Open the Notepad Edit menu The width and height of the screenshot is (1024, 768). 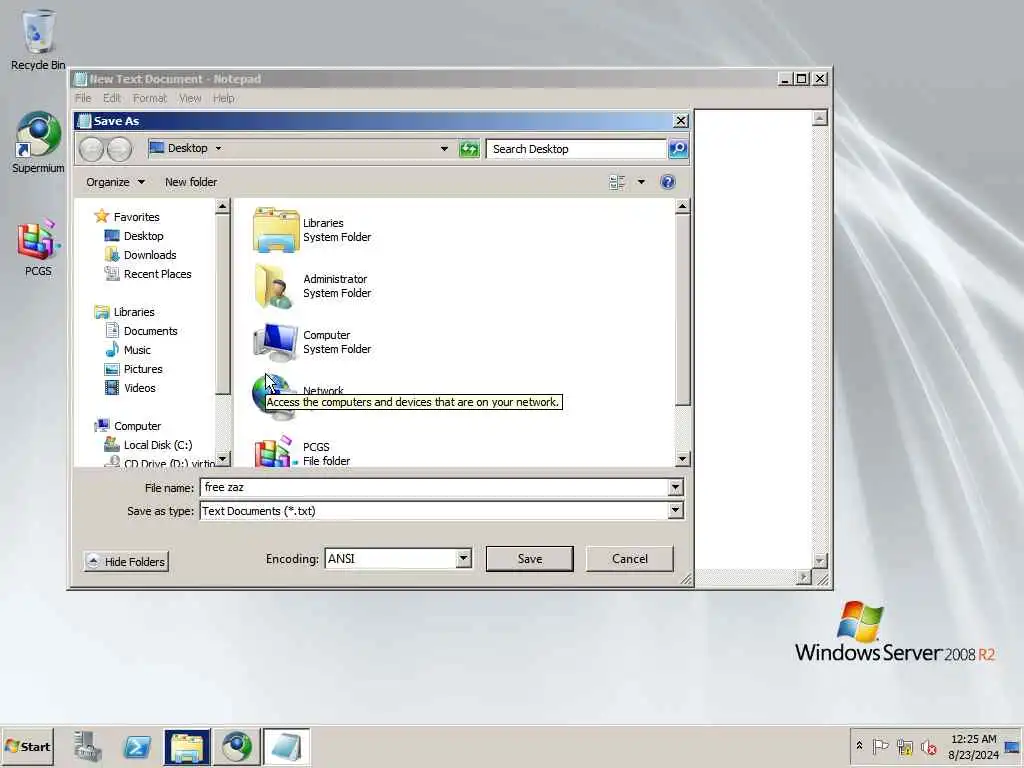[112, 98]
